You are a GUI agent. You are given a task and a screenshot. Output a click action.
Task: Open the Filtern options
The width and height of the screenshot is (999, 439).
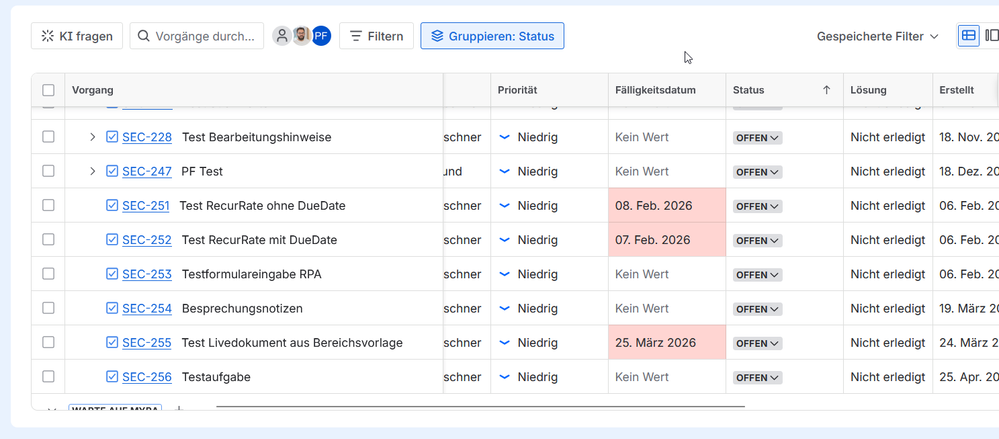tap(377, 36)
